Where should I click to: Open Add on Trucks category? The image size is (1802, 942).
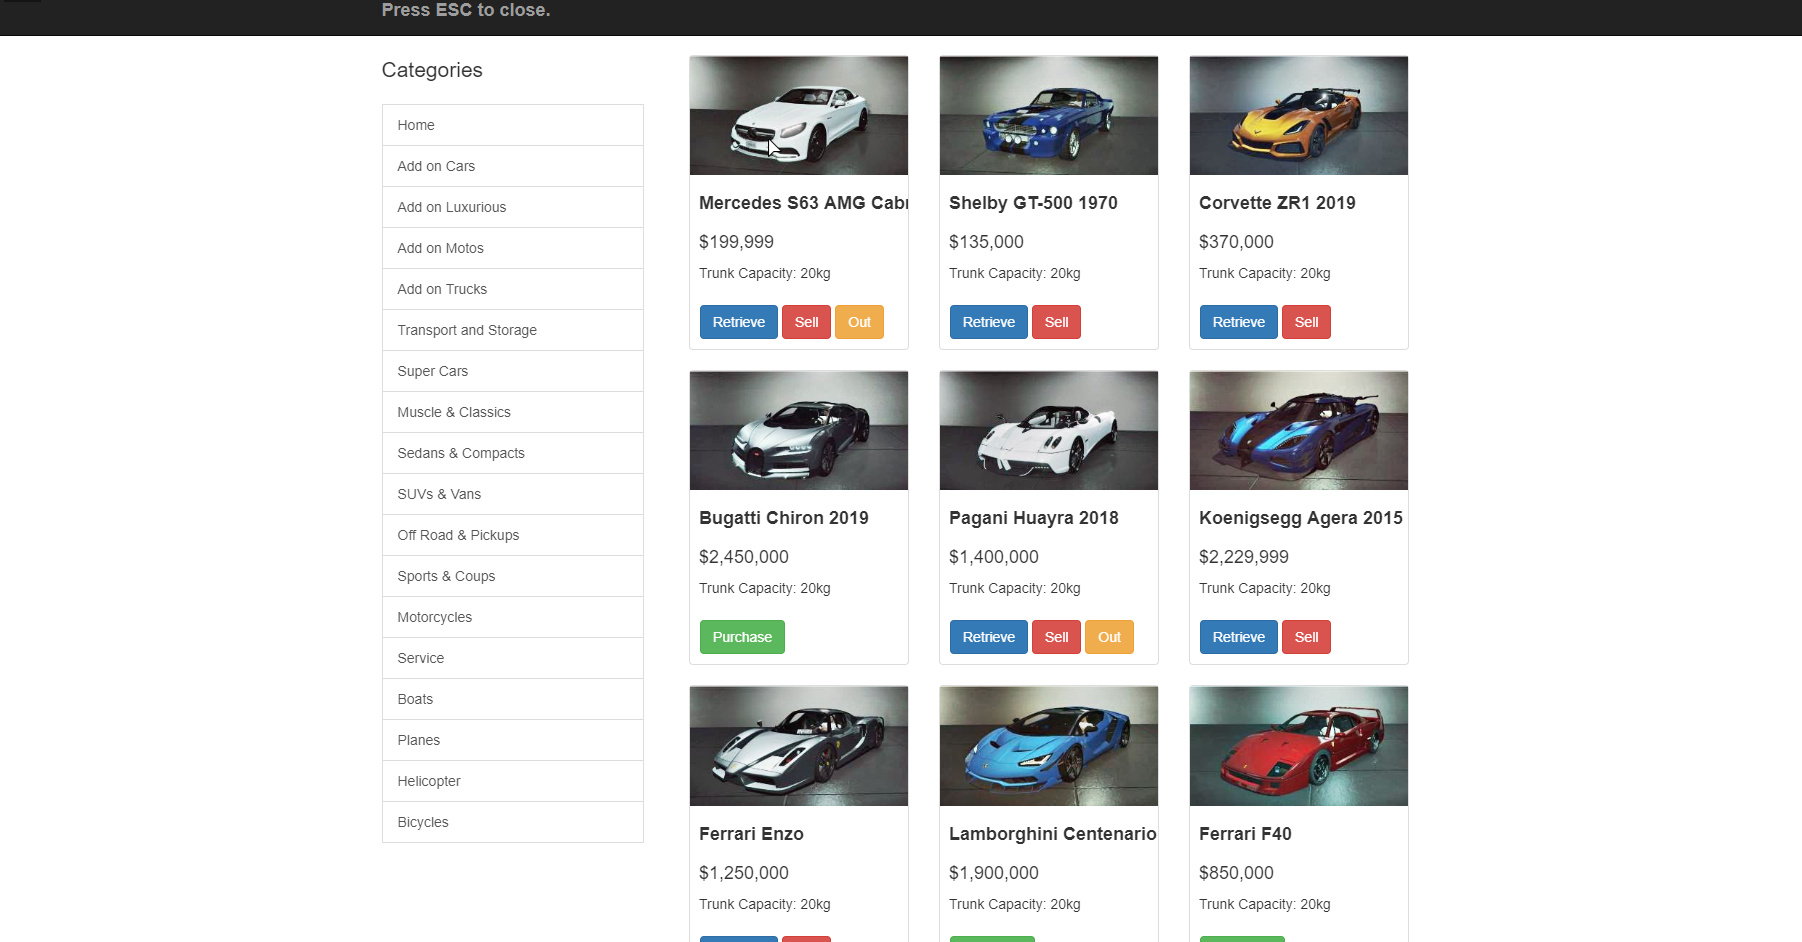512,289
